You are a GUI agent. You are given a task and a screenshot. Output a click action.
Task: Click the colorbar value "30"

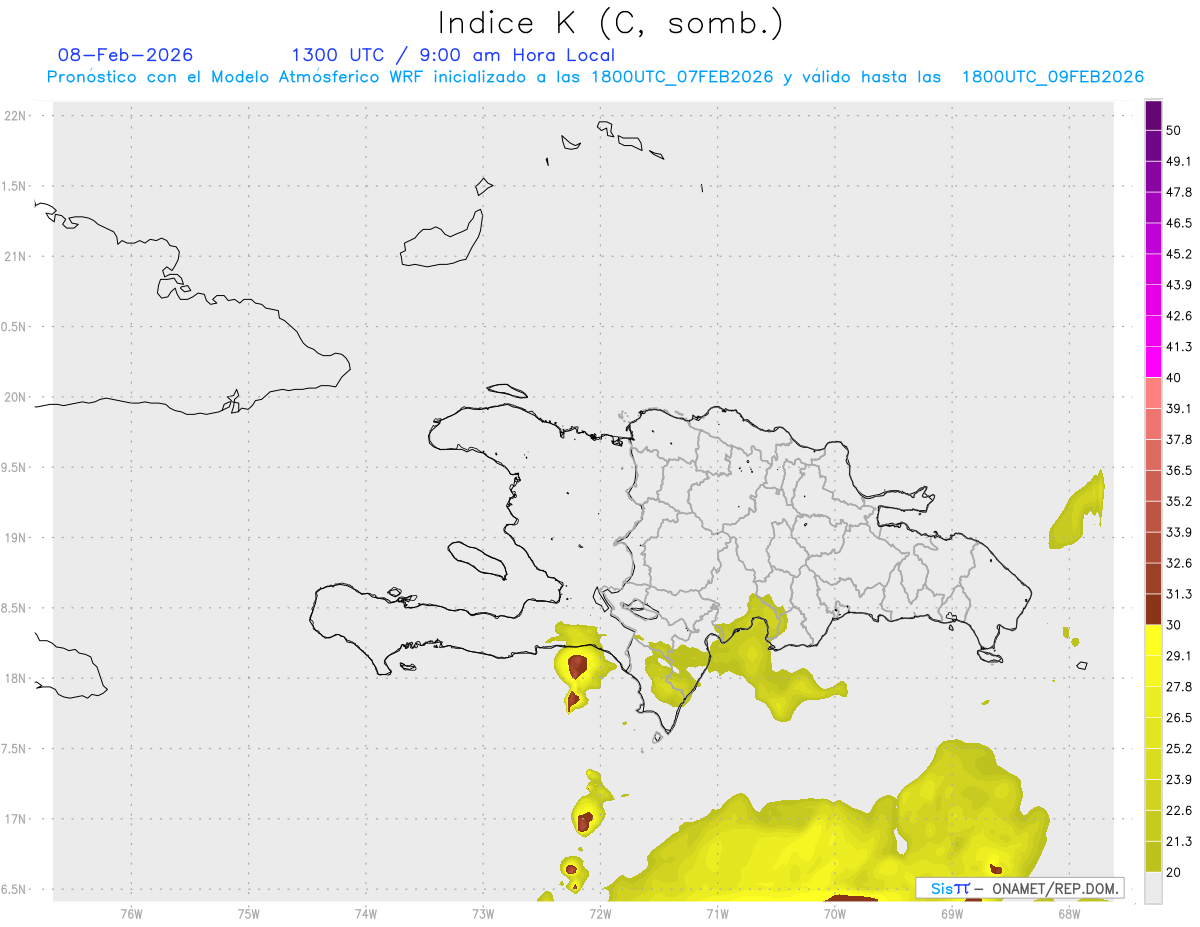pyautogui.click(x=1174, y=625)
